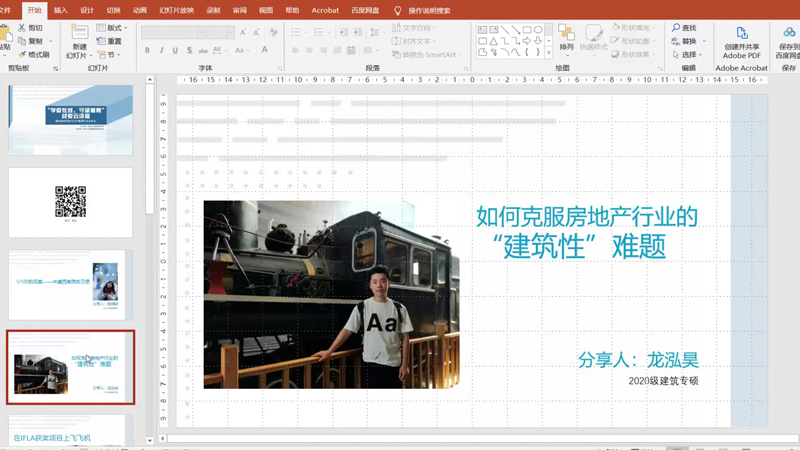This screenshot has width=800, height=450.
Task: Select the rectangle shape
Action: (527, 30)
